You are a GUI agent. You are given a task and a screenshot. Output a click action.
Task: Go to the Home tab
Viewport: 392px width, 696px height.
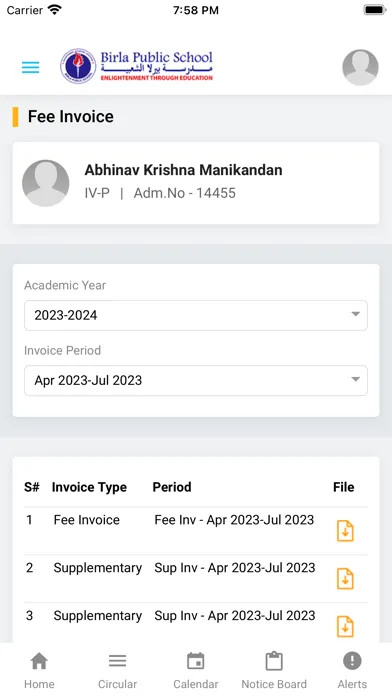point(39,670)
